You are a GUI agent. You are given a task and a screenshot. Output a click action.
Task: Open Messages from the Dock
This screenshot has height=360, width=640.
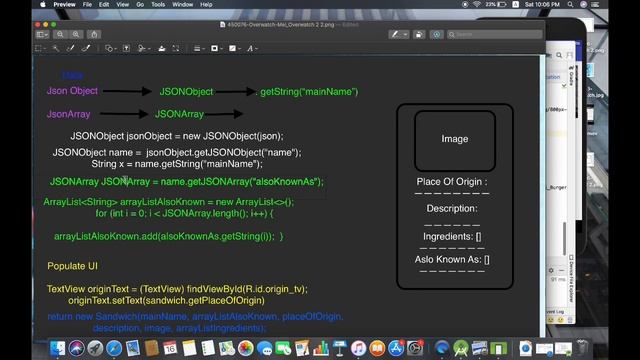click(264, 348)
